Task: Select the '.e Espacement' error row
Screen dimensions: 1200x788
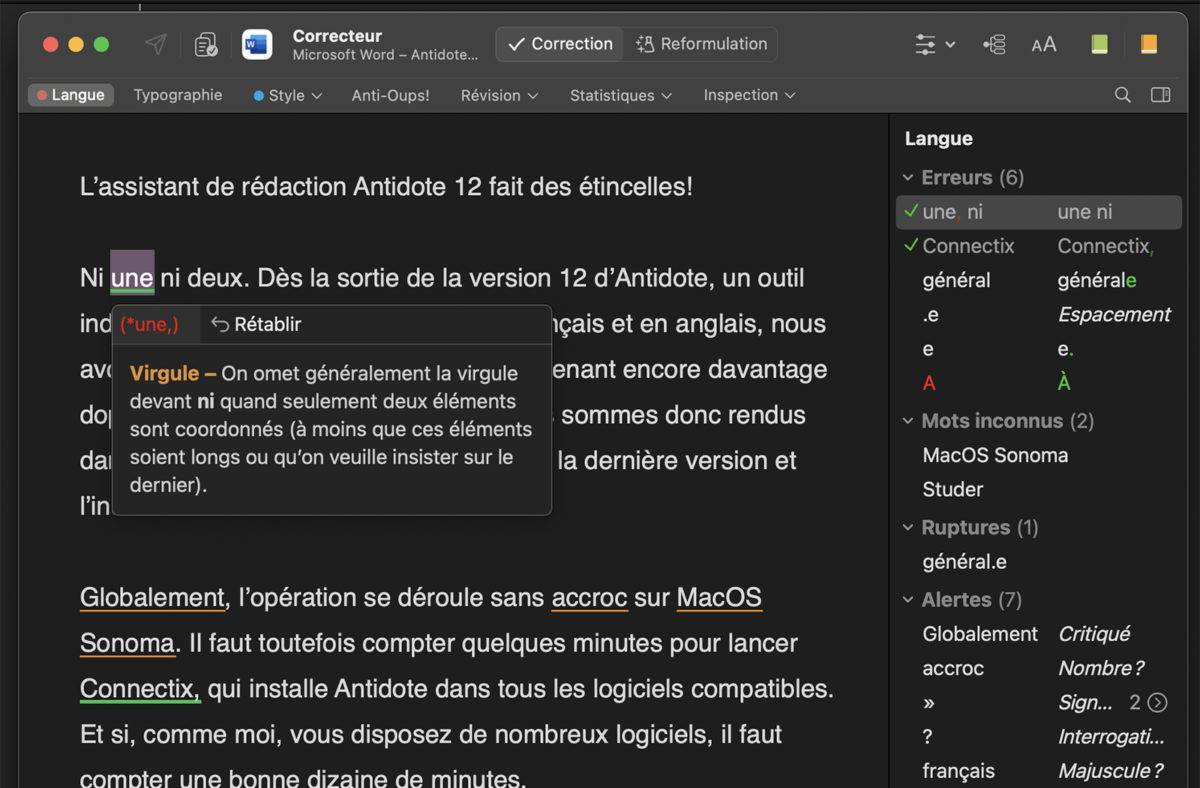Action: [x=1039, y=314]
